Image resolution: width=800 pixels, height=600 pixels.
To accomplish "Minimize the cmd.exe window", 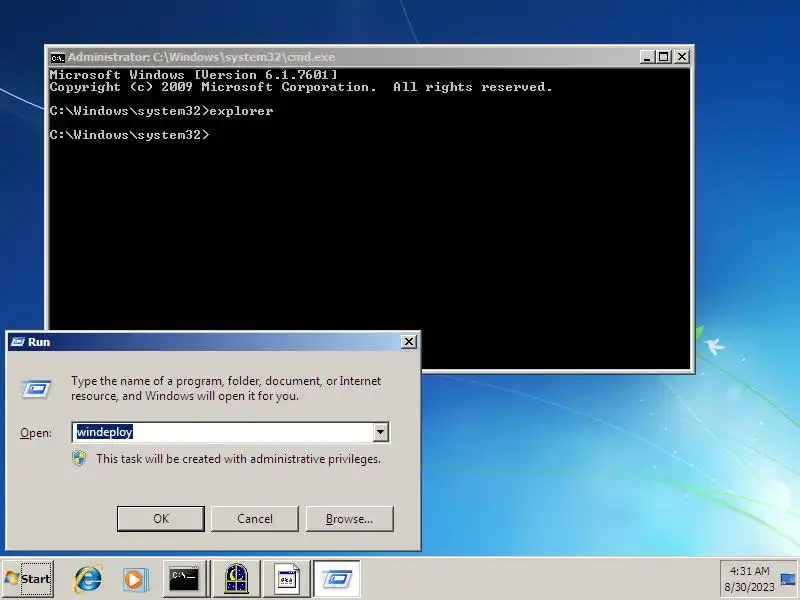I will tap(647, 57).
